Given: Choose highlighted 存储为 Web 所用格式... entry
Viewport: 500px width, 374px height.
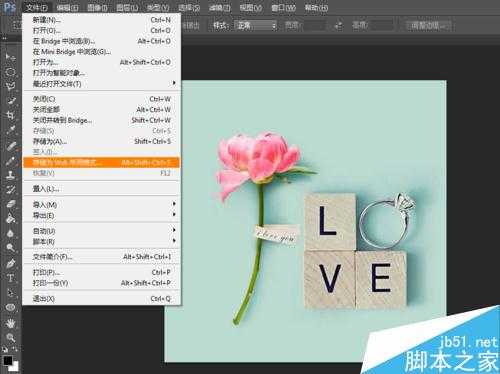Looking at the screenshot, I should (102, 163).
